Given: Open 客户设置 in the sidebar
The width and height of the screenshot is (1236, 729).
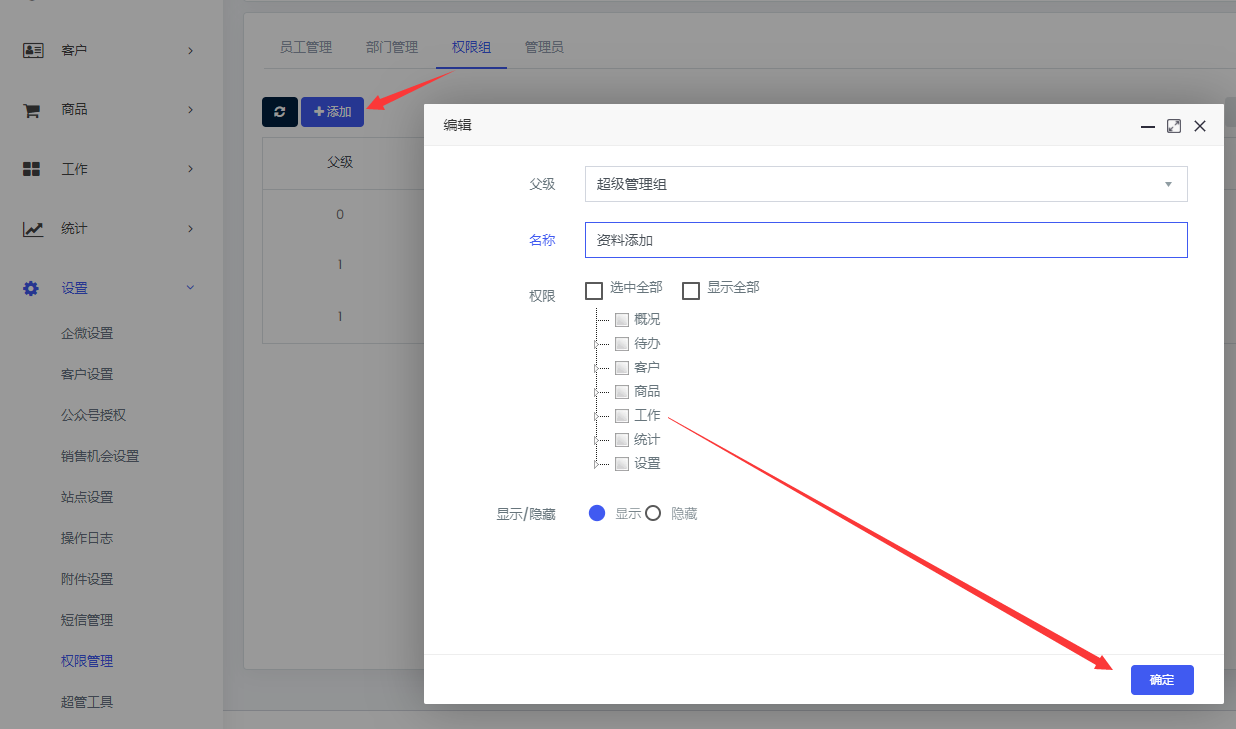Looking at the screenshot, I should pos(87,374).
